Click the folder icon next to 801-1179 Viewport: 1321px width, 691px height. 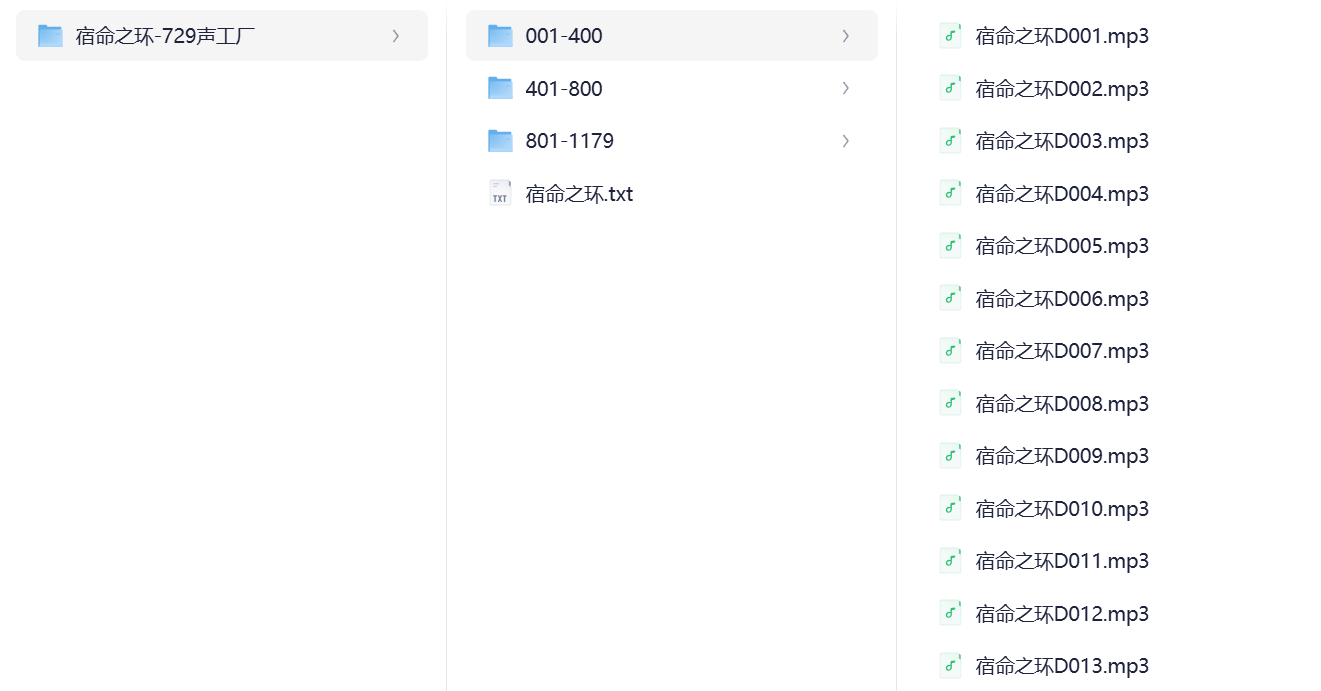tap(500, 141)
